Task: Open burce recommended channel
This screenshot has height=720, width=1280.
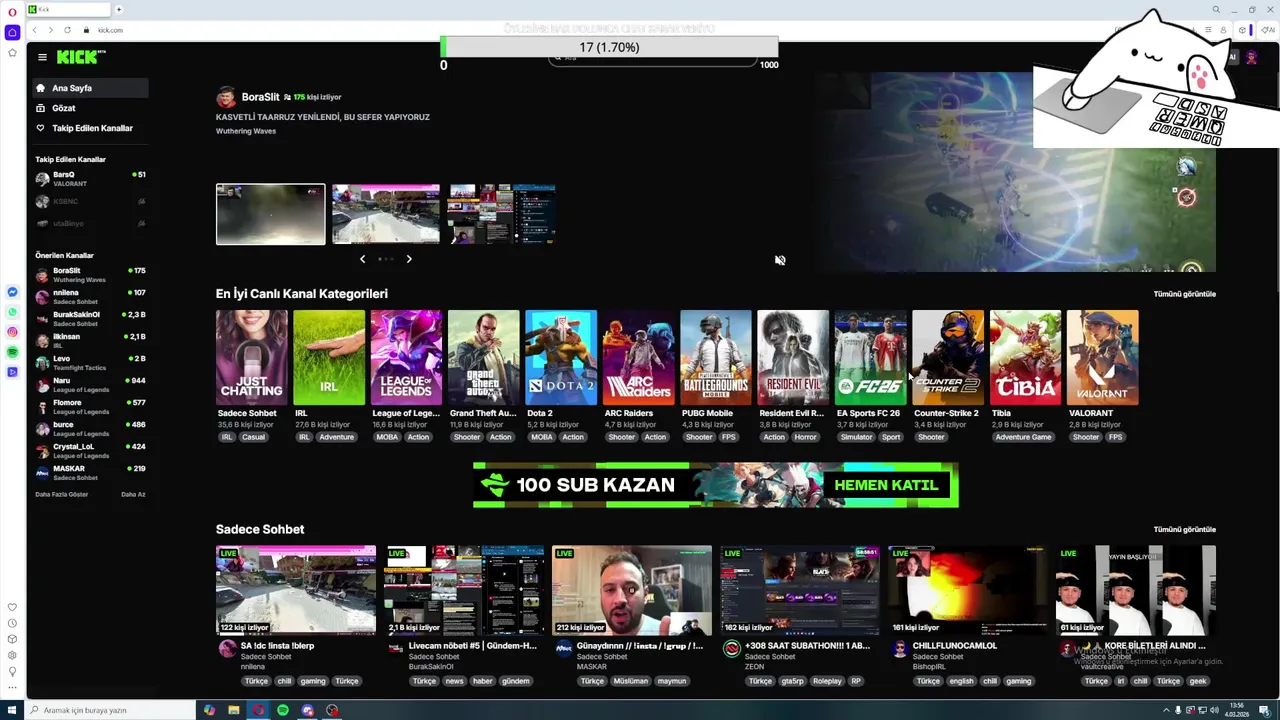Action: click(90, 429)
